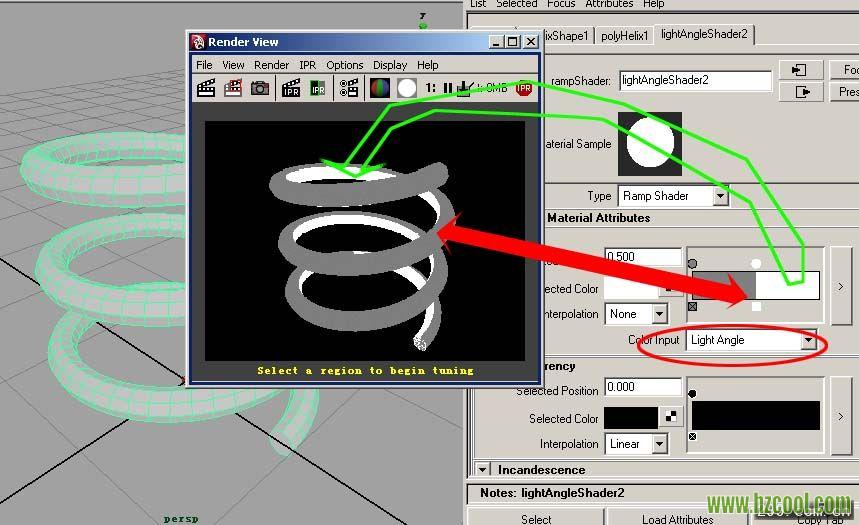
Task: Minimize the Render View window
Action: (496, 42)
